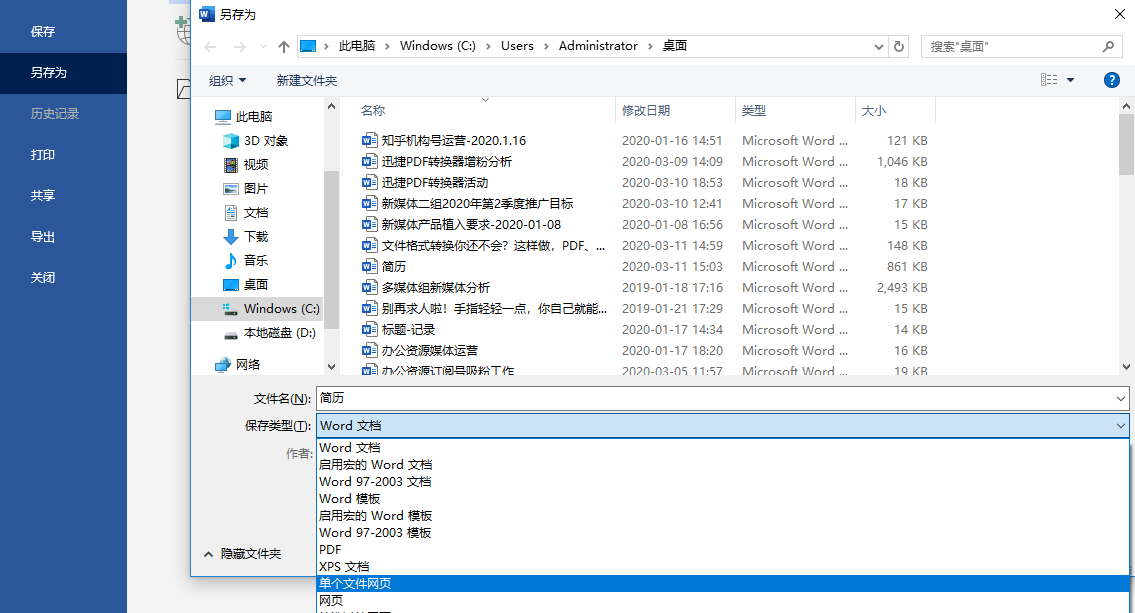Viewport: 1135px width, 613px height.
Task: Click the back navigation arrow
Action: (211, 47)
